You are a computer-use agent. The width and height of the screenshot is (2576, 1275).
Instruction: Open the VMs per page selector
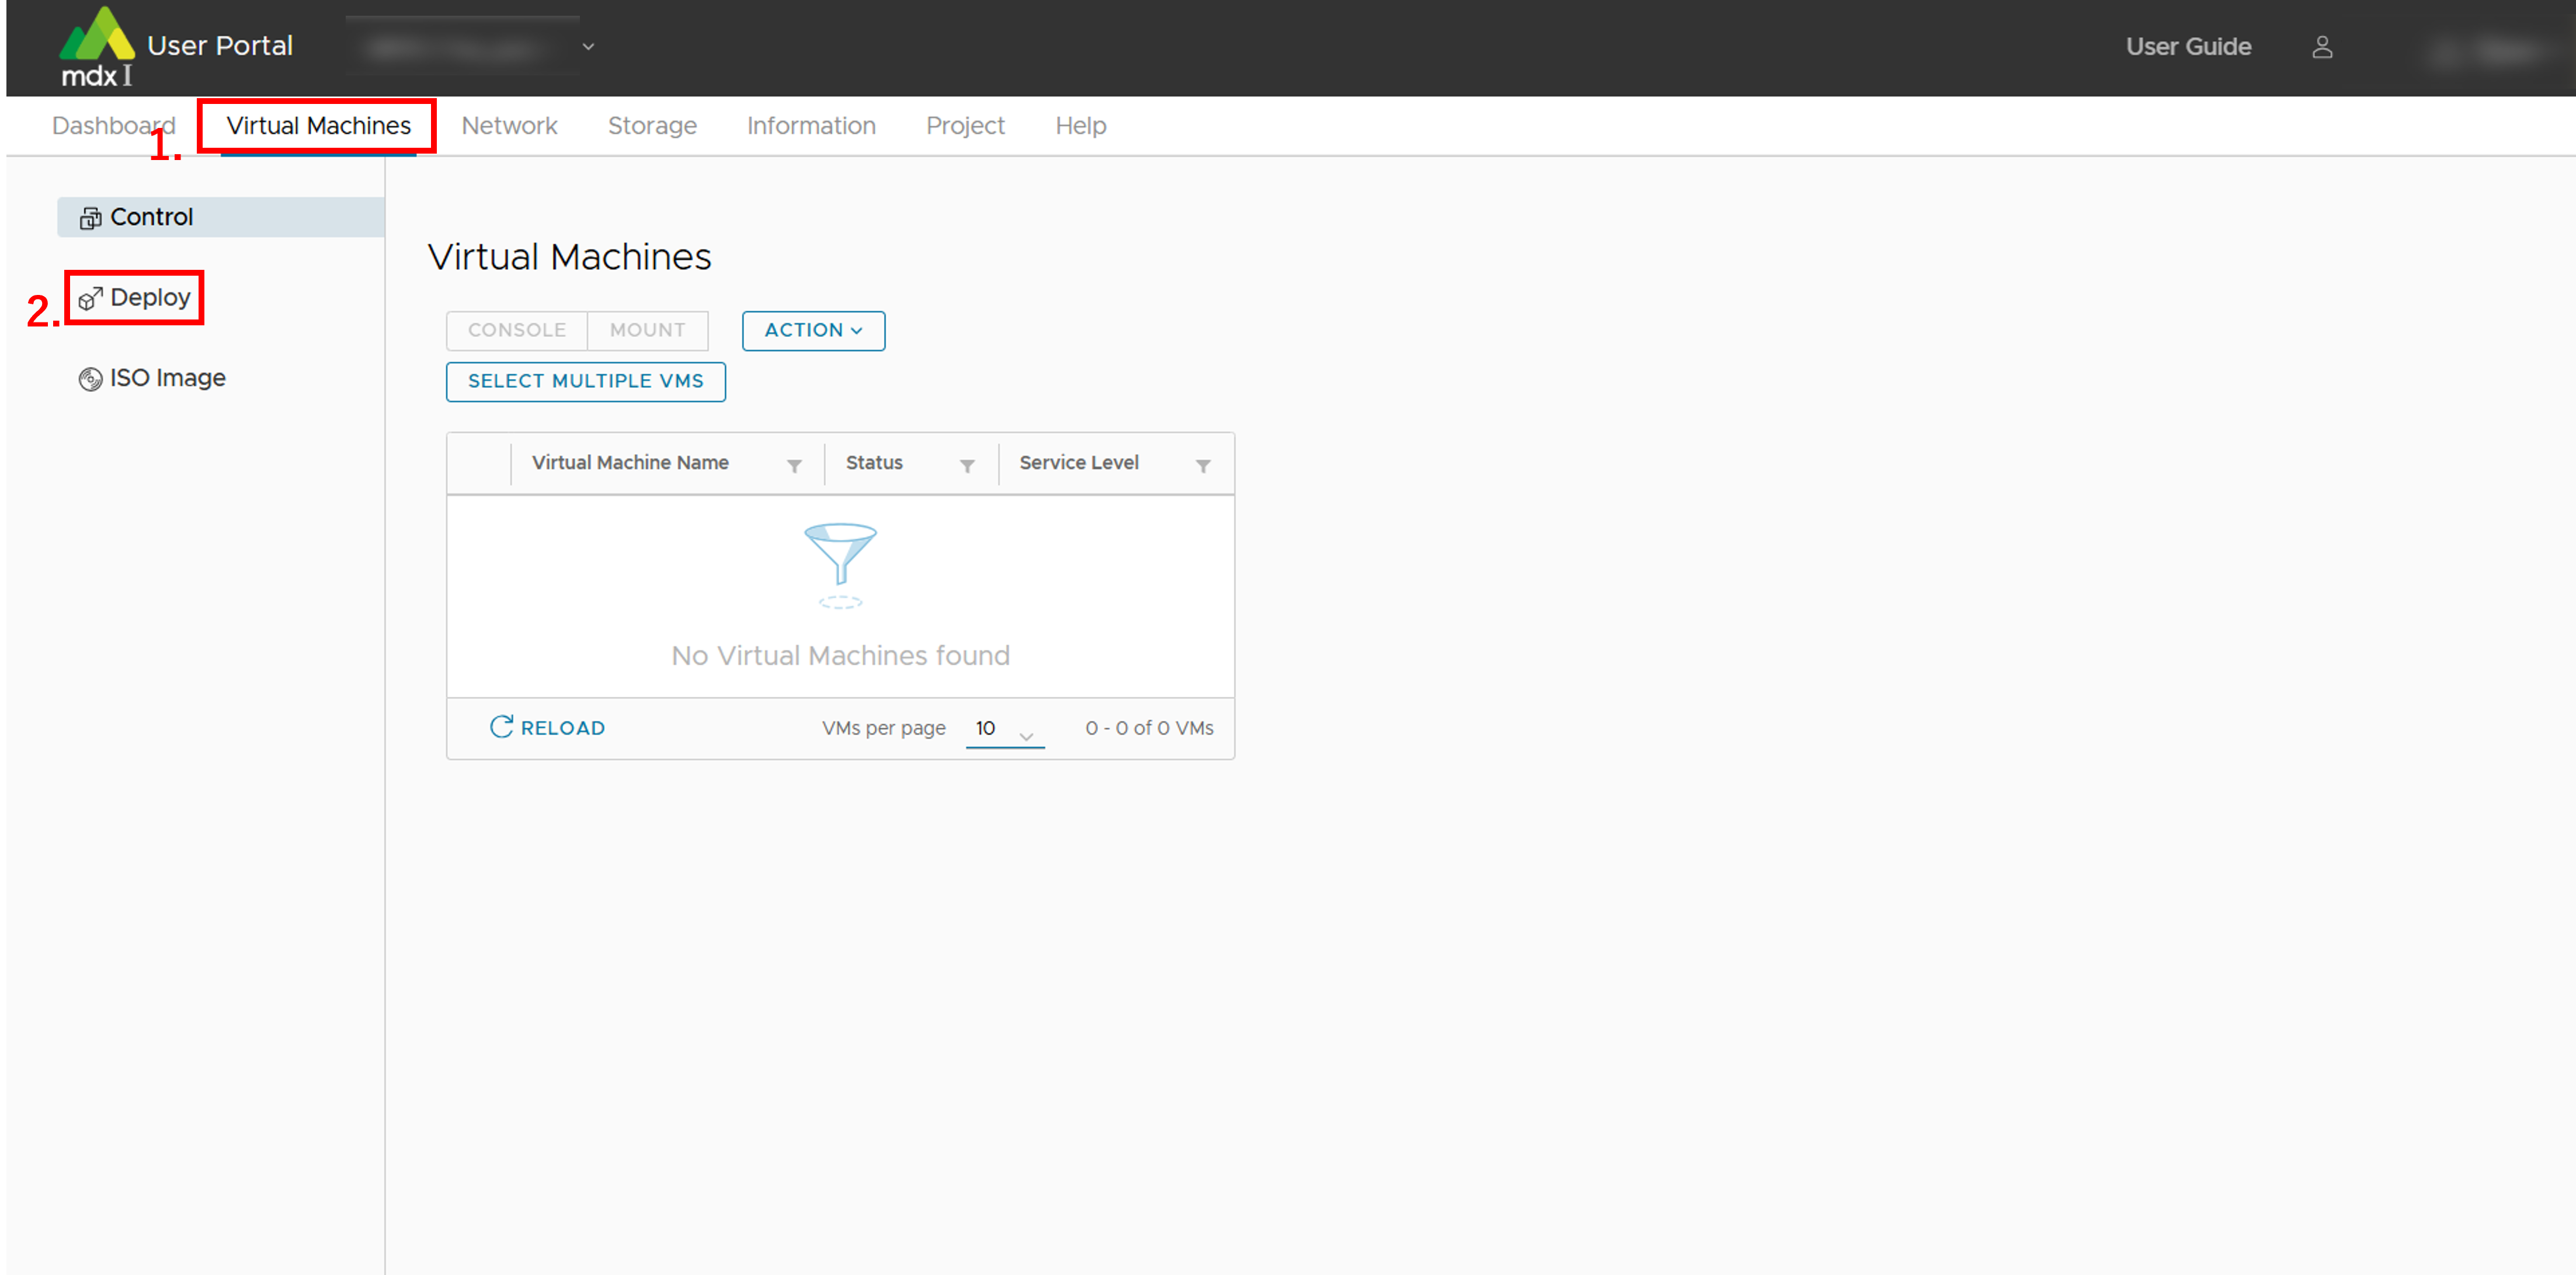point(1004,729)
